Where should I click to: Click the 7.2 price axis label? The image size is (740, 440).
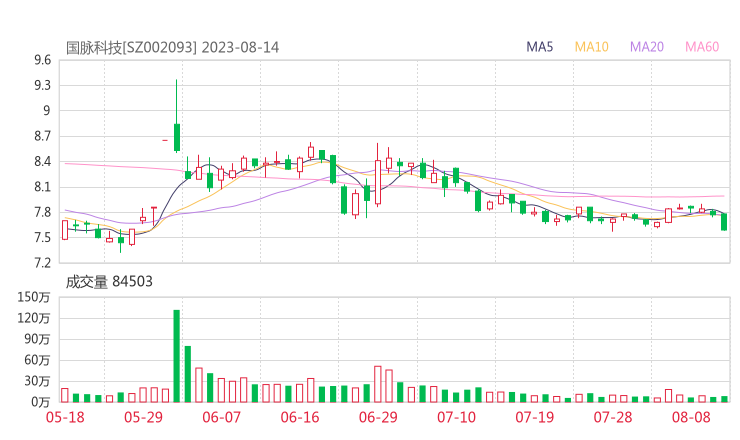42,263
